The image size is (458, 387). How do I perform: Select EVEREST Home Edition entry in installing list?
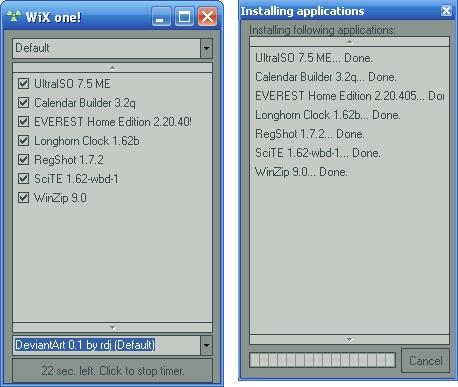[x=349, y=96]
